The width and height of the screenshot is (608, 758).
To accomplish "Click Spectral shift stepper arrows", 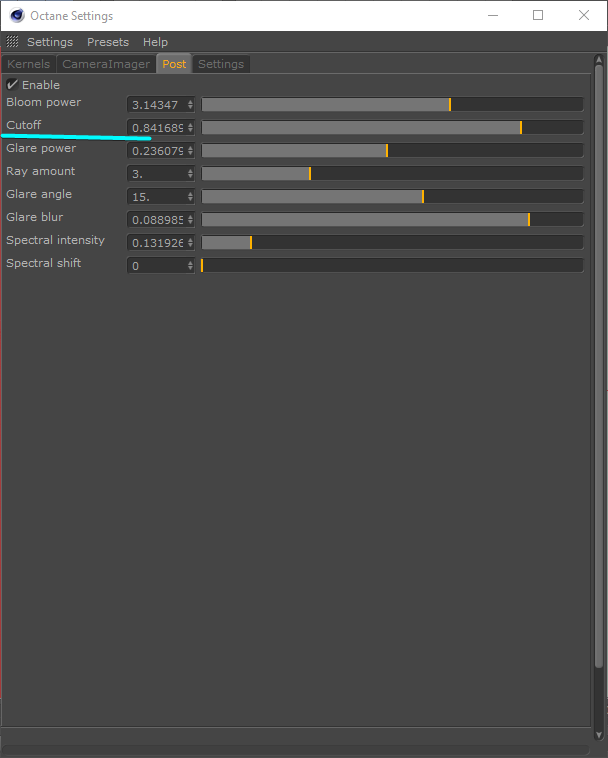I will [x=190, y=265].
